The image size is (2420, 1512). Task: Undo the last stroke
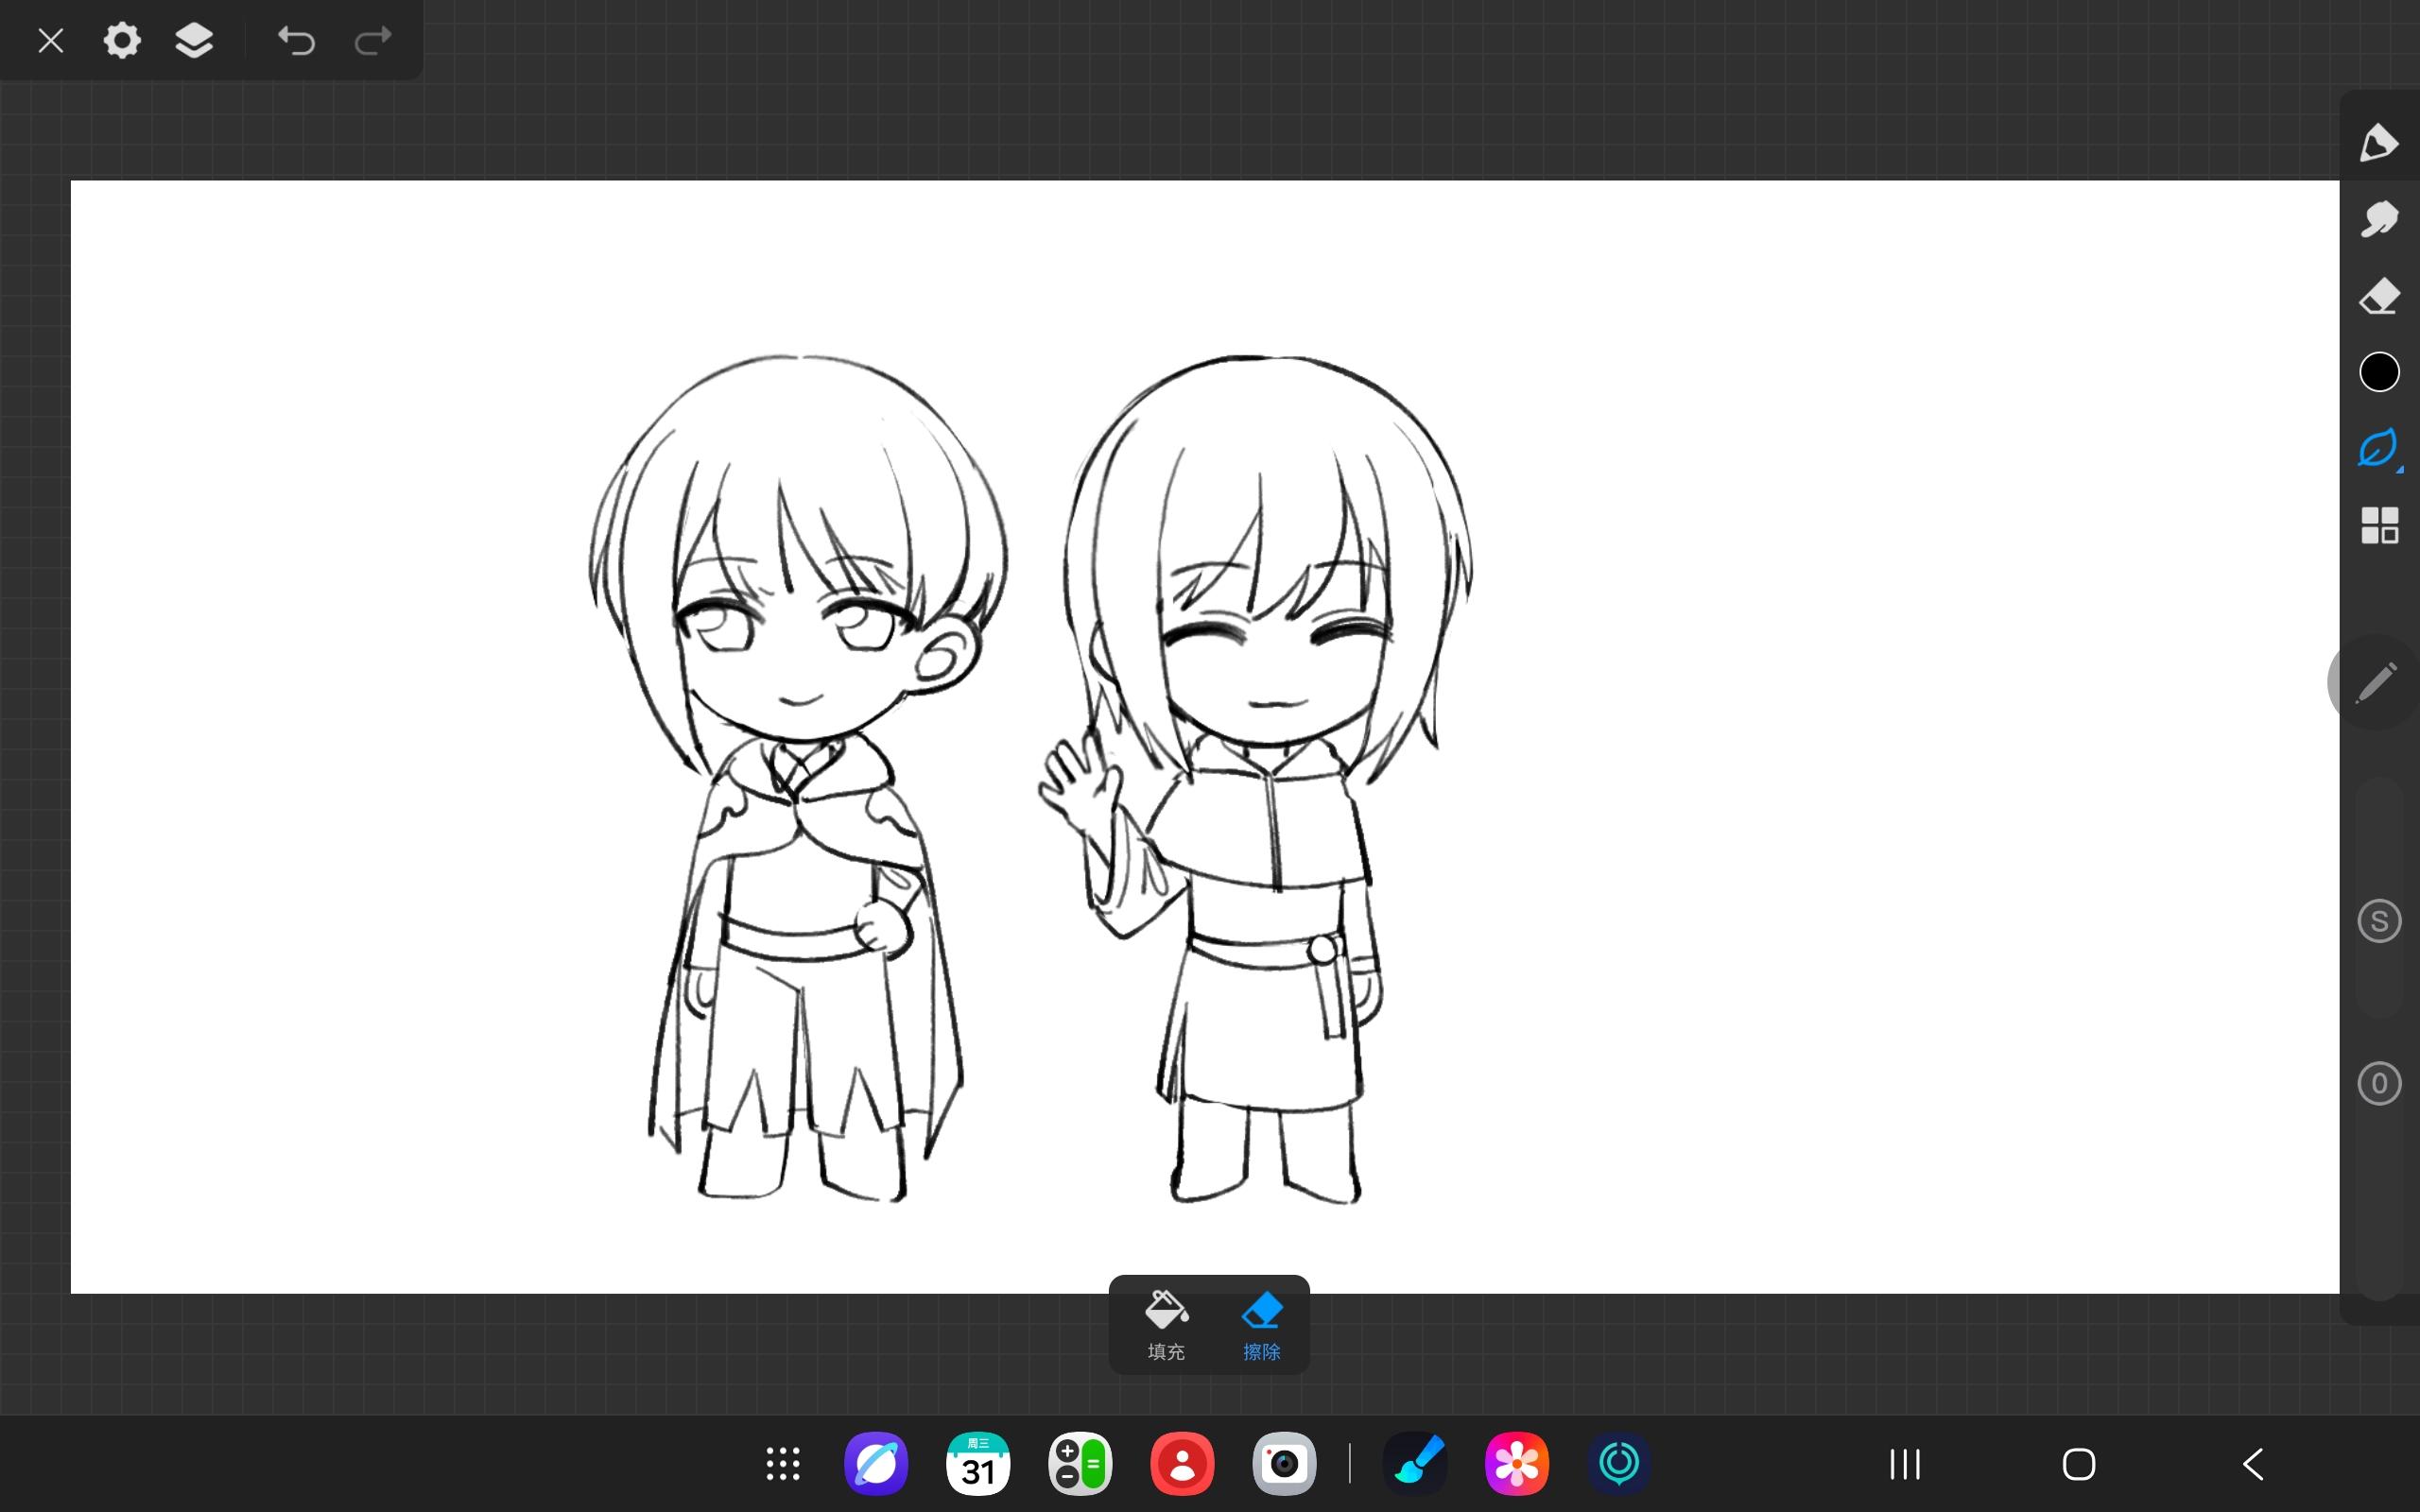tap(296, 41)
